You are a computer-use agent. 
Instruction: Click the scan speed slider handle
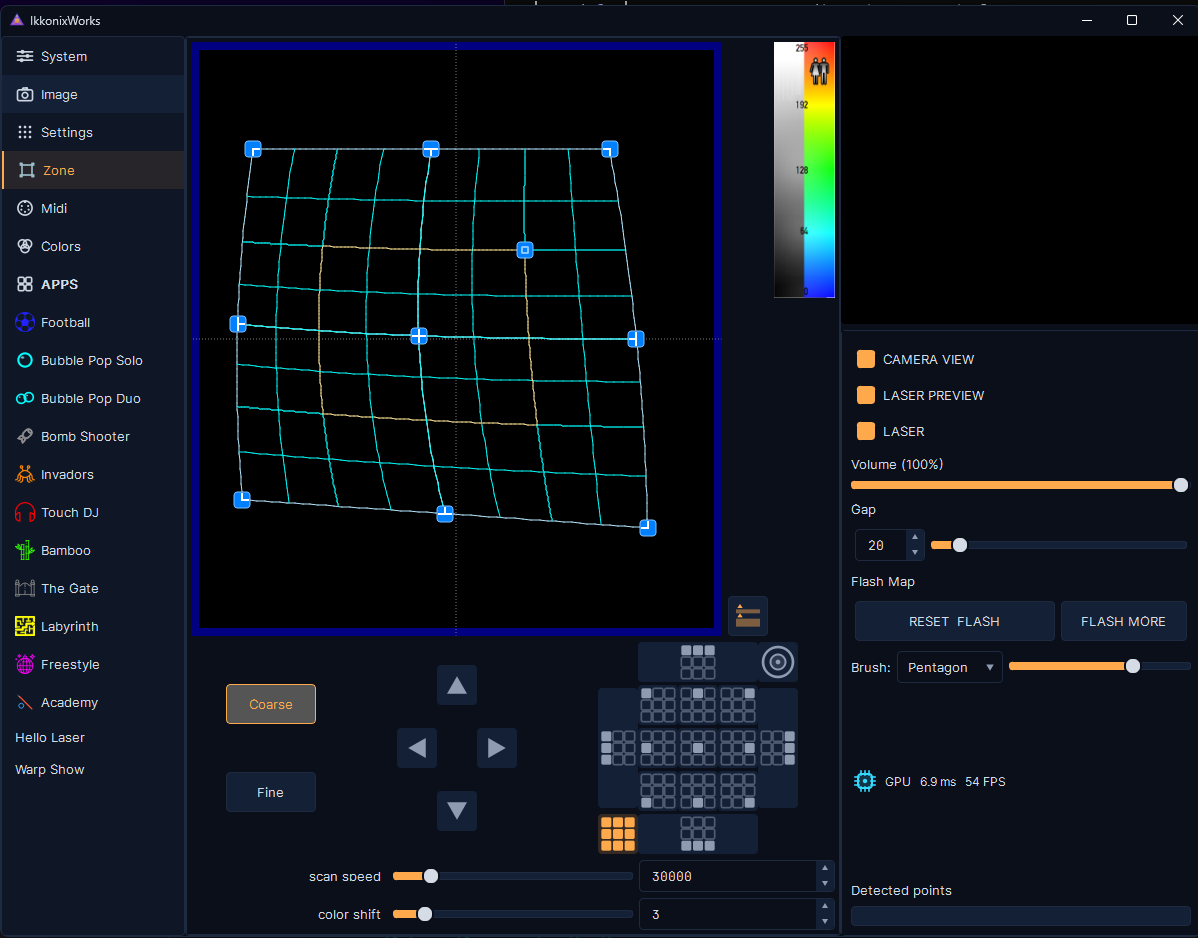(x=431, y=876)
